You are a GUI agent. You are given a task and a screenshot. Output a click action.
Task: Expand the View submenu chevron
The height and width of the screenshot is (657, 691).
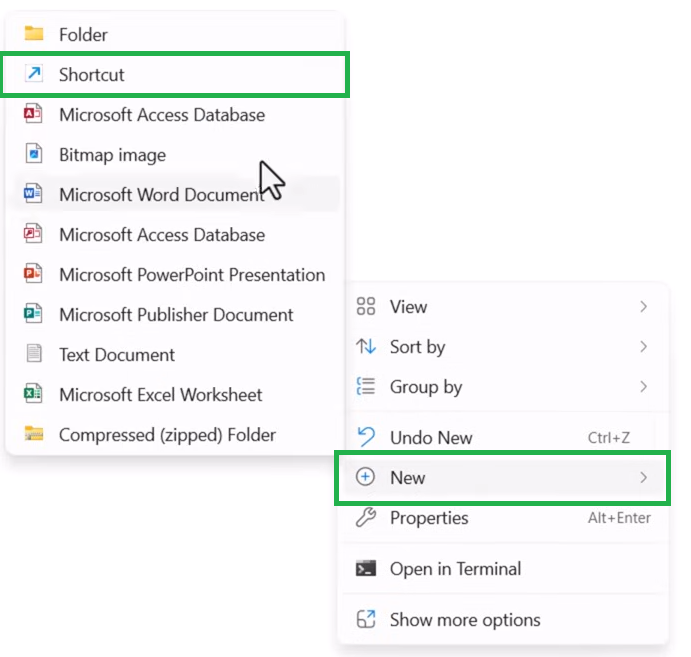click(x=644, y=307)
